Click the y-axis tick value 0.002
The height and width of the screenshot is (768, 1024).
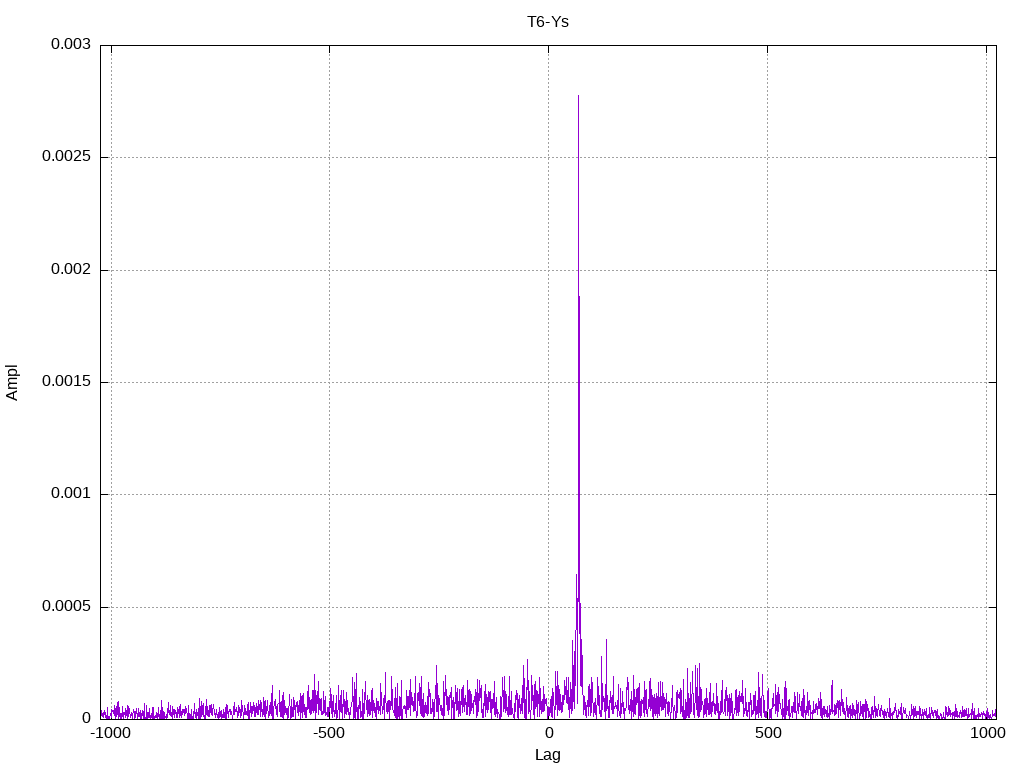71,269
